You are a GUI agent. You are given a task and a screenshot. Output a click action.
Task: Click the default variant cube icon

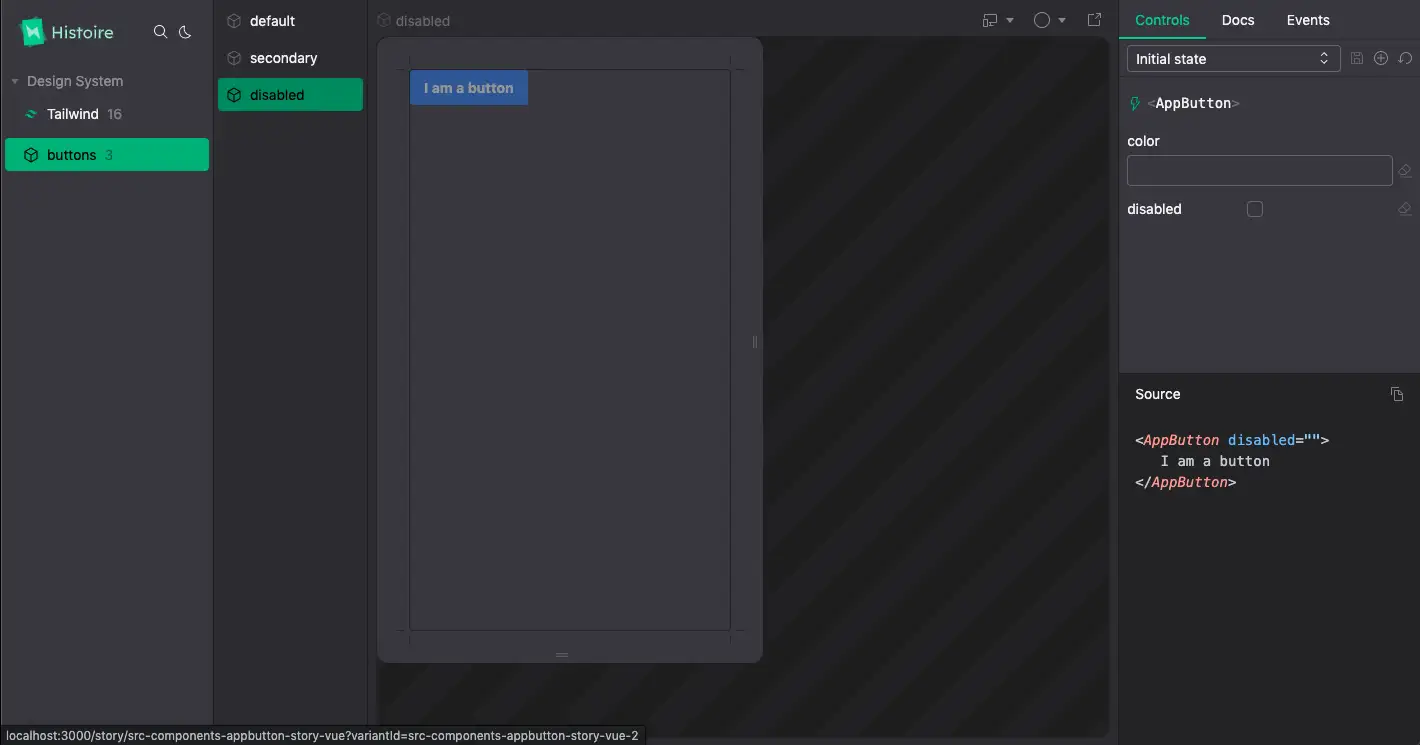pyautogui.click(x=234, y=21)
